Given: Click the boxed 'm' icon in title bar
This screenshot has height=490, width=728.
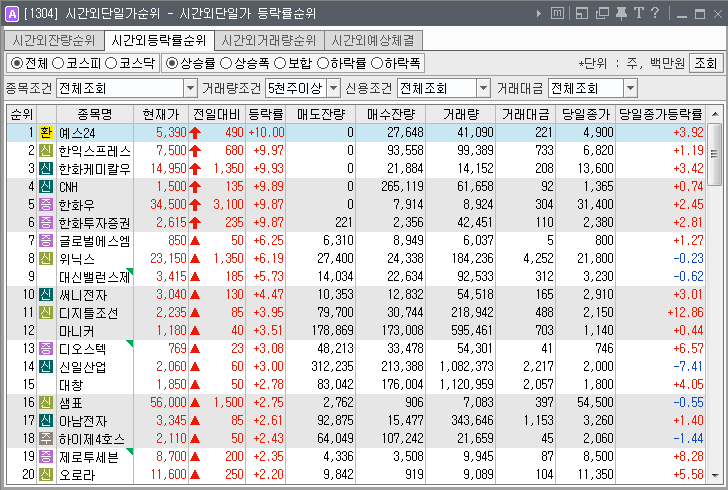Looking at the screenshot, I should (x=557, y=13).
